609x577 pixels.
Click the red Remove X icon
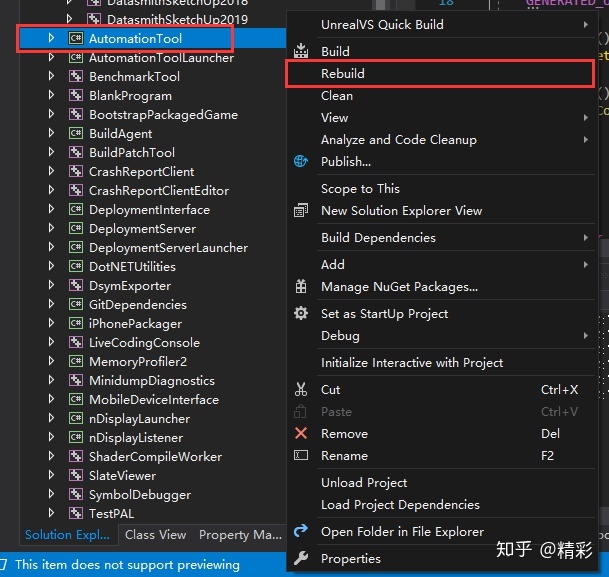301,433
